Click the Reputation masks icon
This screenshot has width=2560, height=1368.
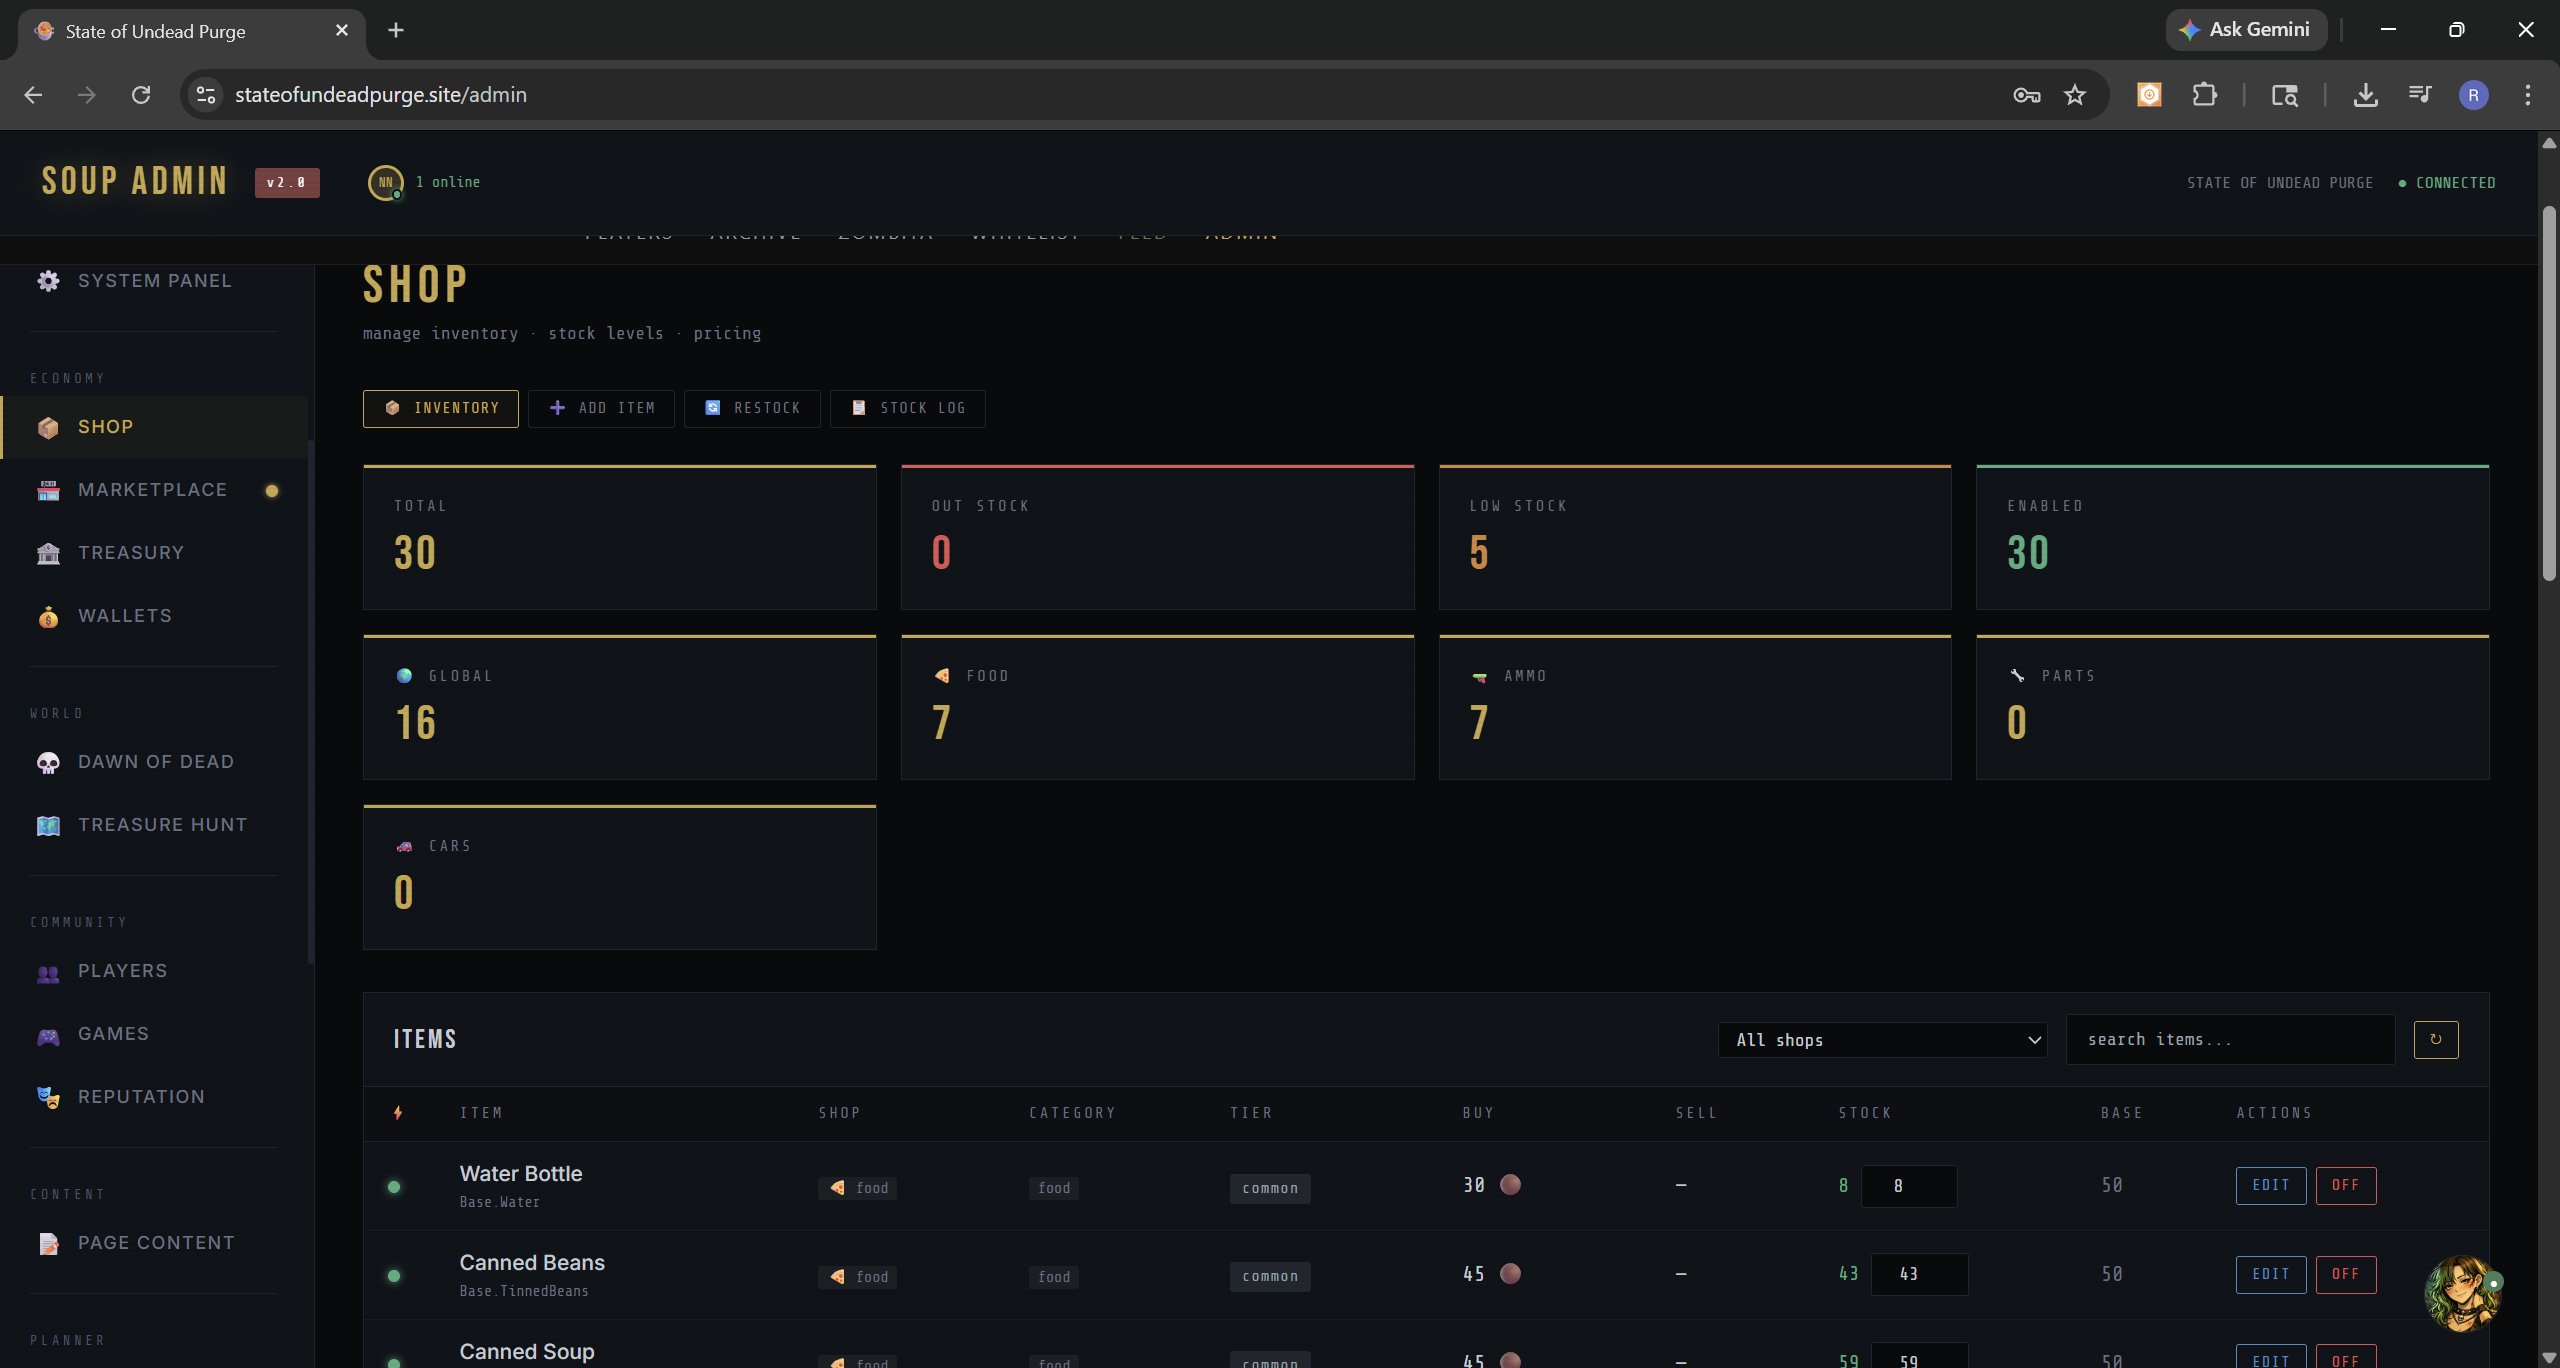pyautogui.click(x=48, y=1098)
